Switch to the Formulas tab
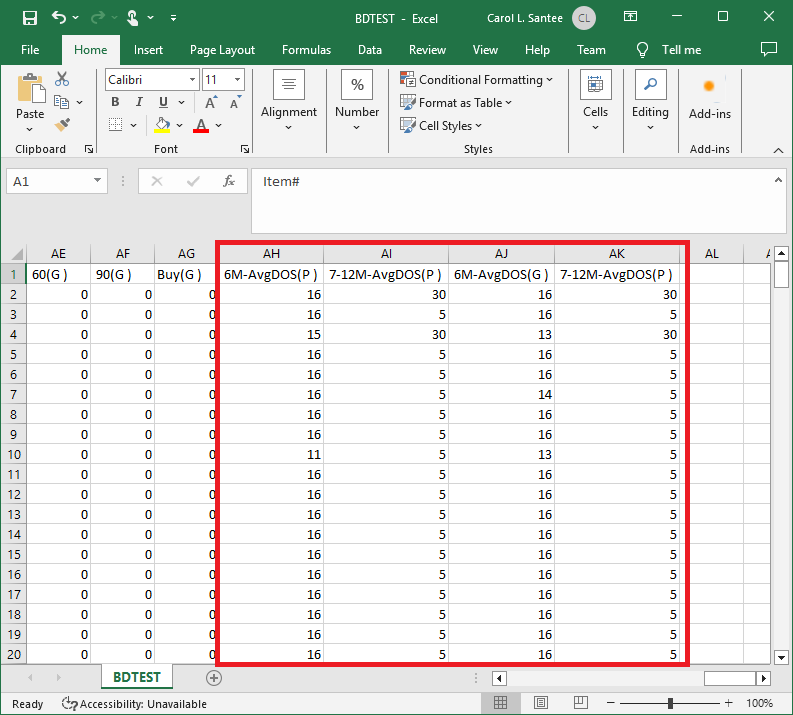The height and width of the screenshot is (715, 793). [306, 50]
